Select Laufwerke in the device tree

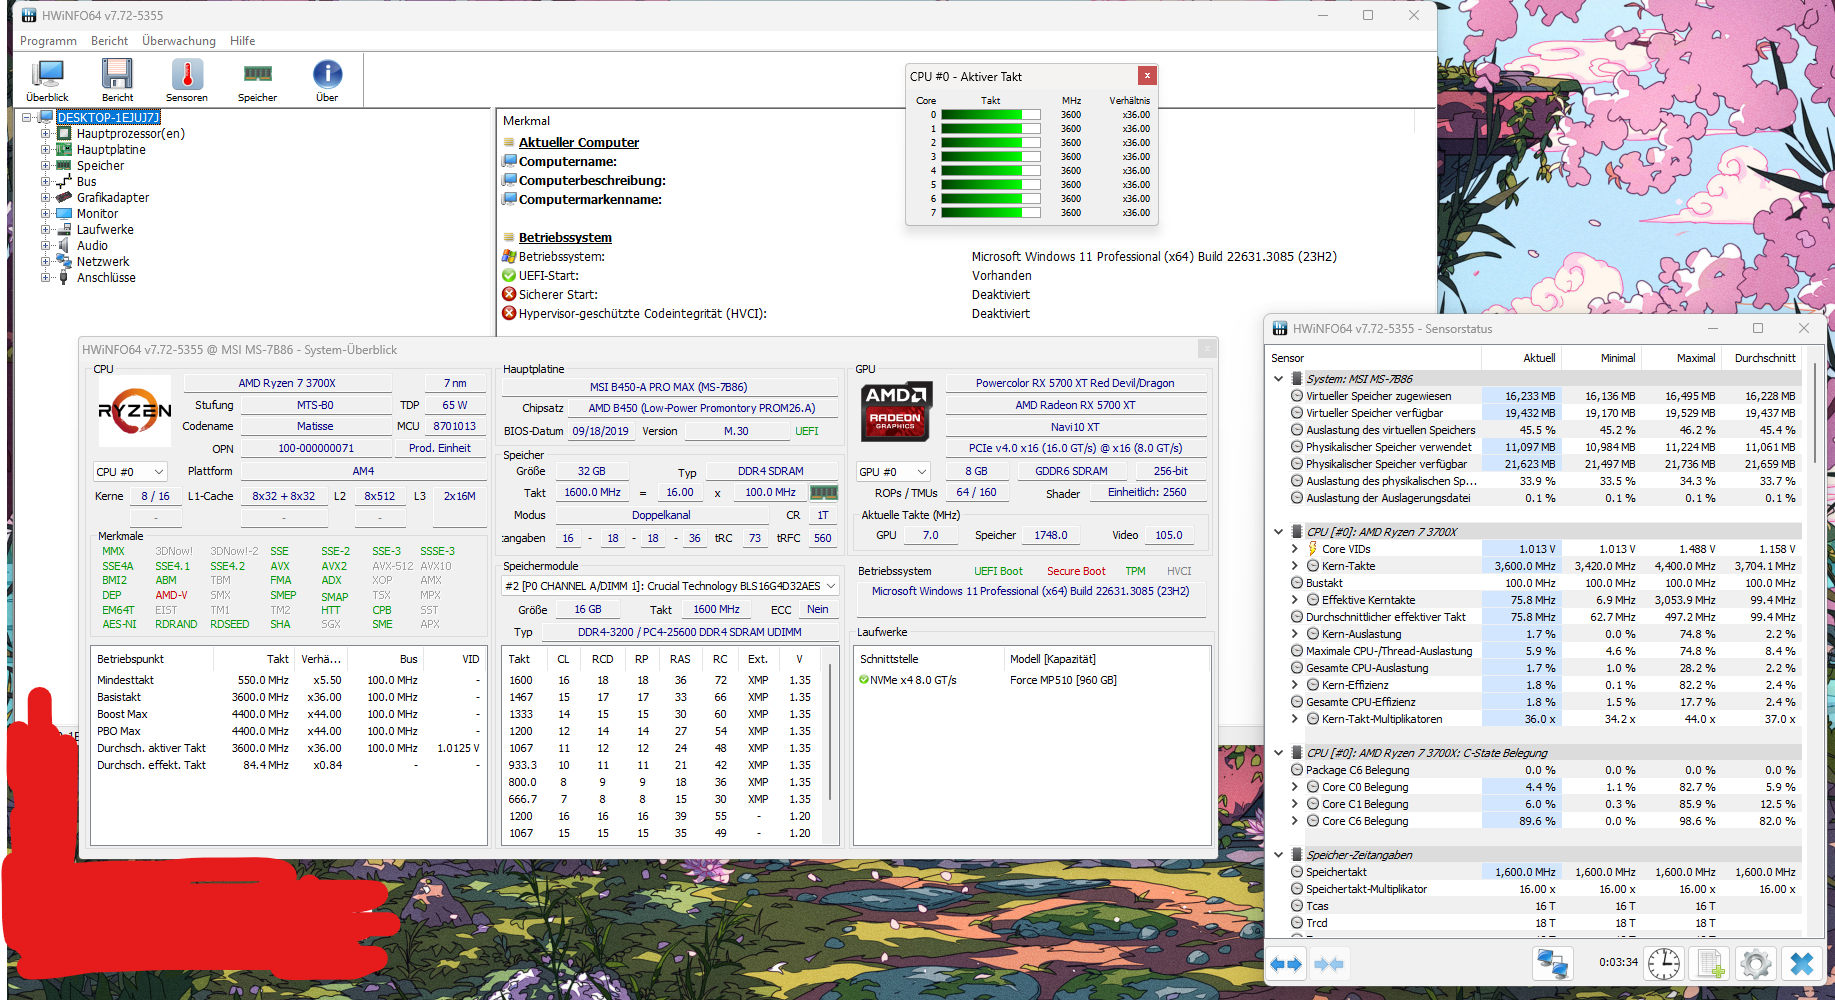(x=105, y=230)
